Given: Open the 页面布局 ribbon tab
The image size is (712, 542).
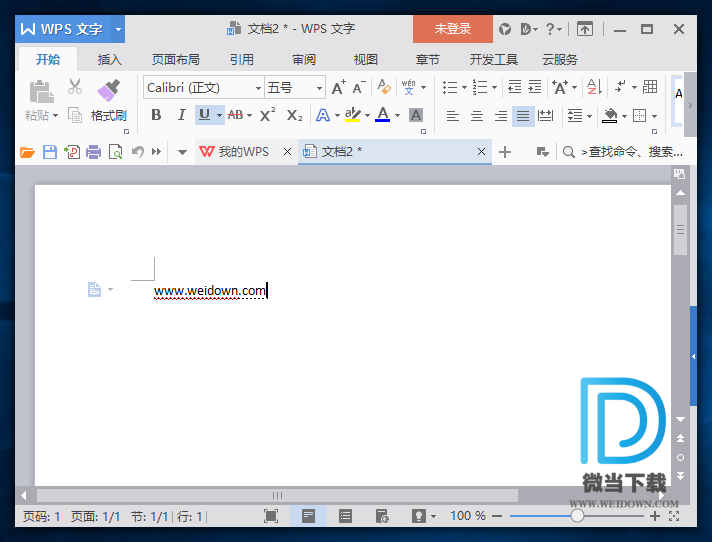Looking at the screenshot, I should click(x=175, y=59).
